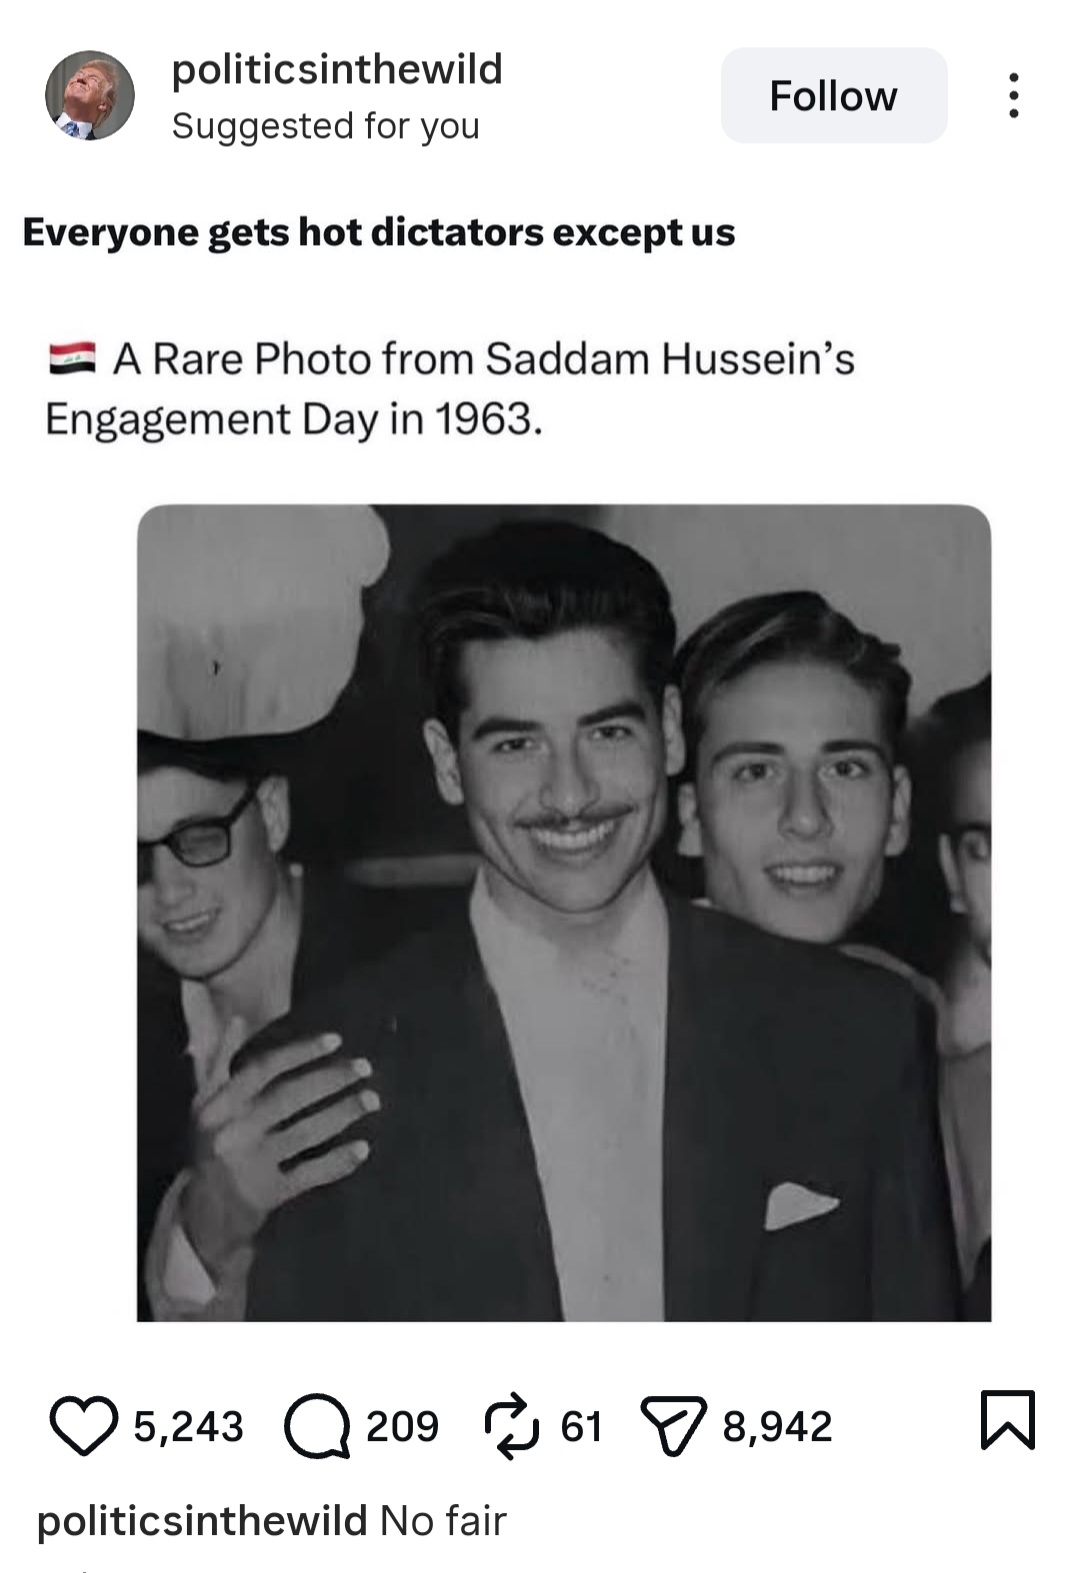
Task: Tap the 'Suggested for you' label
Action: tap(326, 126)
